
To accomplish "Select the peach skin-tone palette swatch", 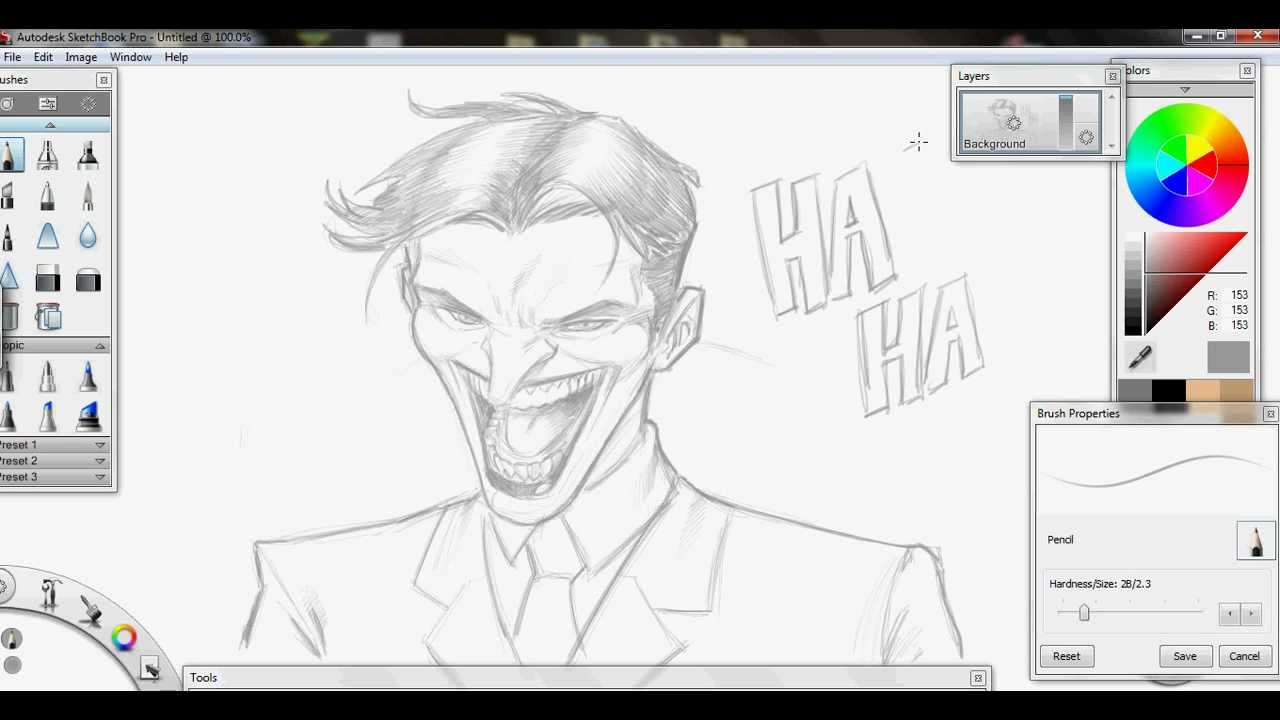I will [1203, 391].
